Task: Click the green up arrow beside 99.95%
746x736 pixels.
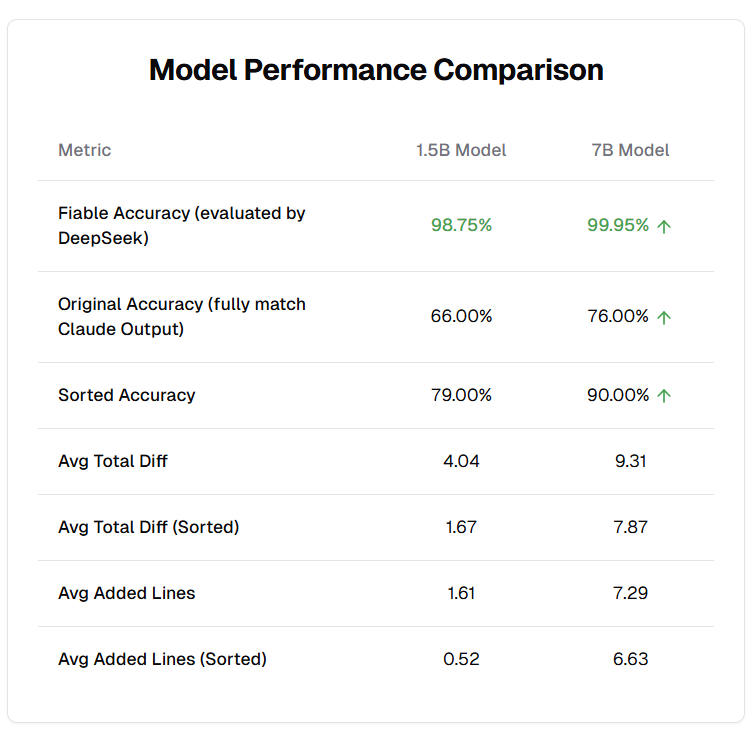Action: (664, 226)
